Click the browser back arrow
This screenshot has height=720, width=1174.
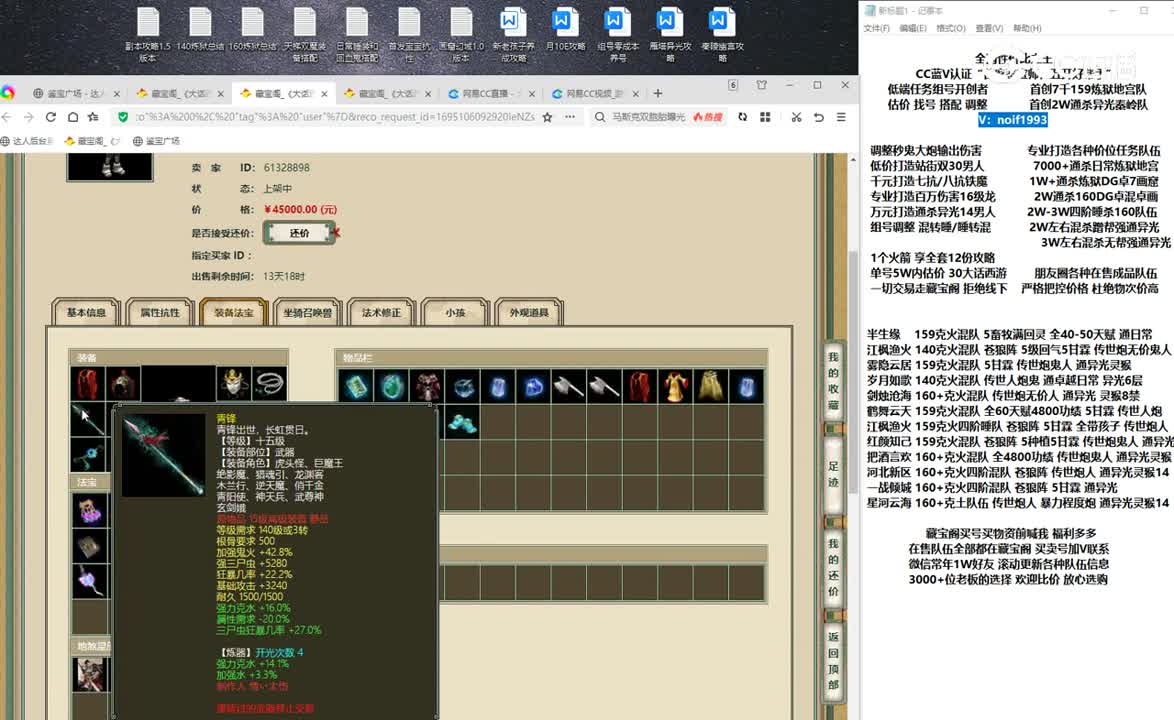point(7,117)
